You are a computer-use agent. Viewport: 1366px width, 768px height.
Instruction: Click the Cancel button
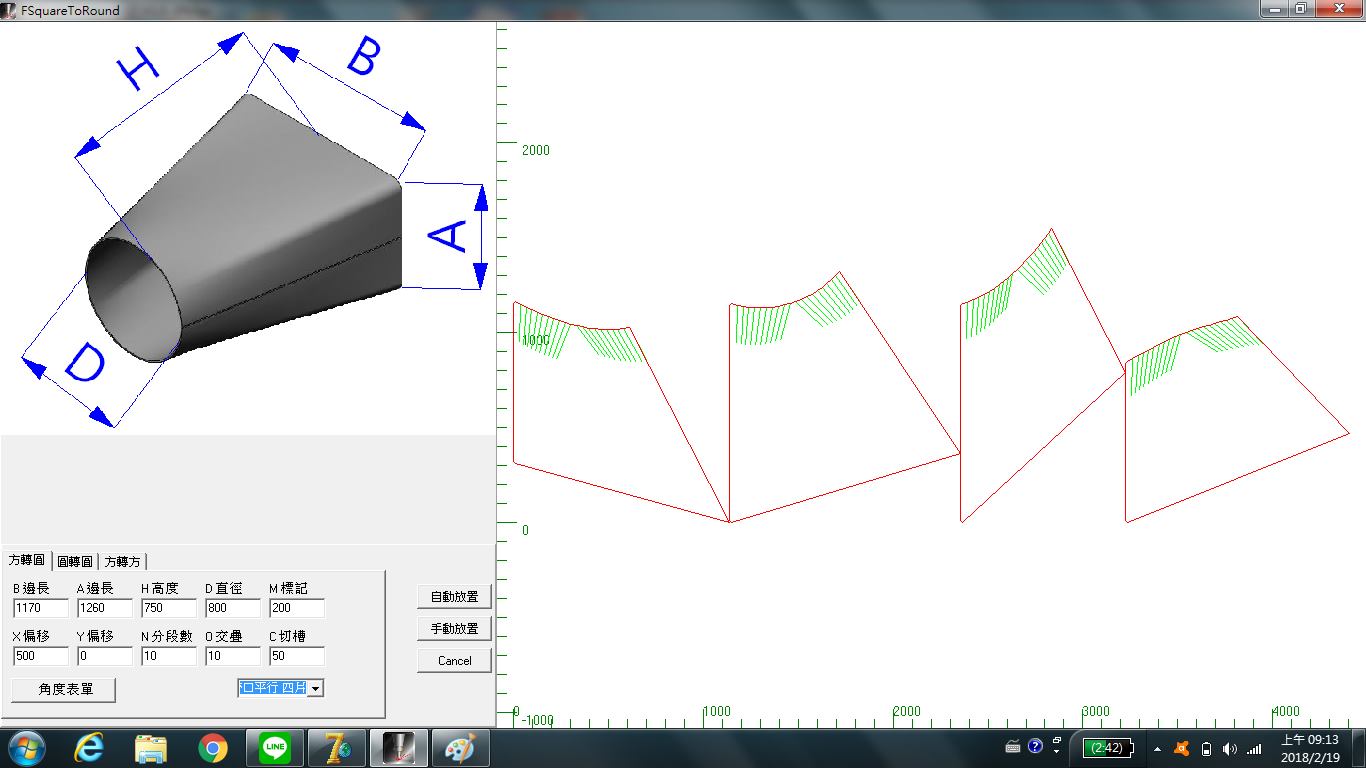[454, 661]
